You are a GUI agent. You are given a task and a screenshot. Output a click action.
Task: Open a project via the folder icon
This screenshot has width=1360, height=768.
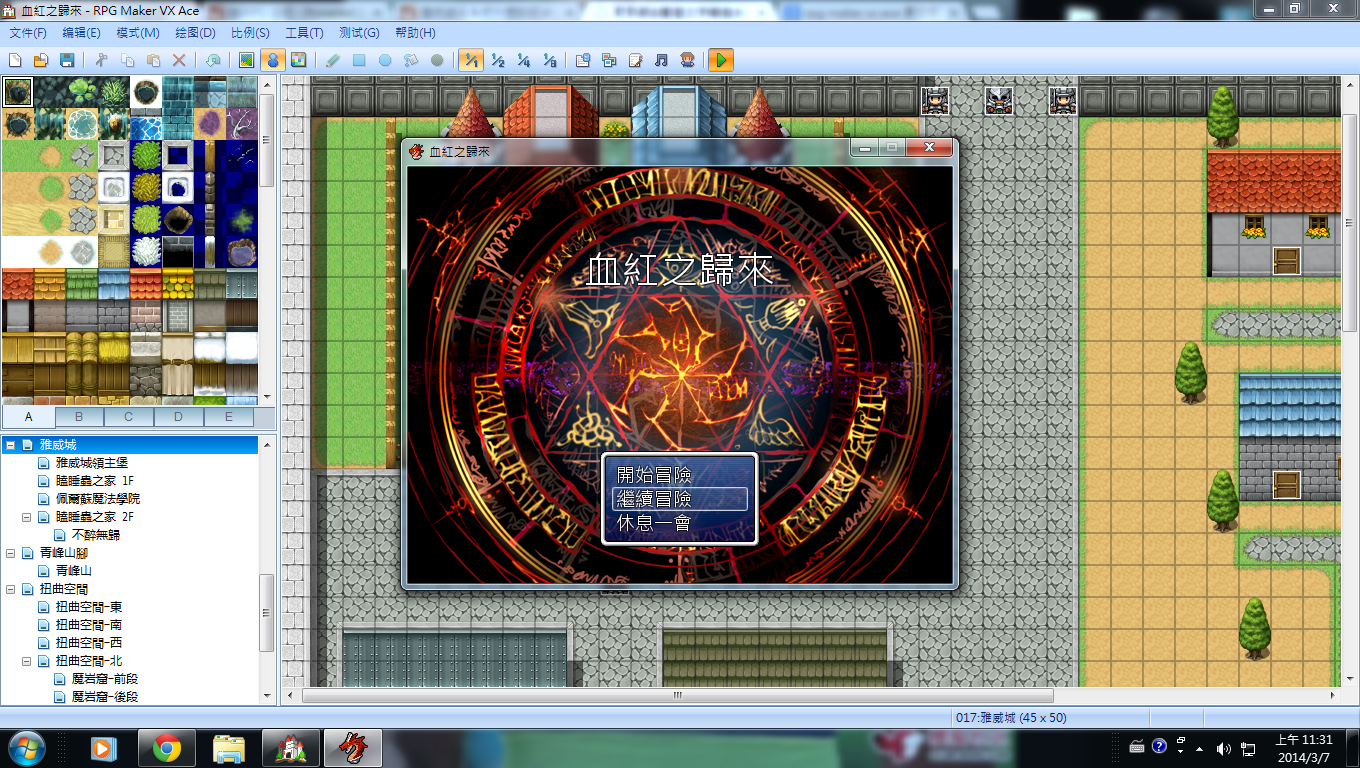(41, 60)
